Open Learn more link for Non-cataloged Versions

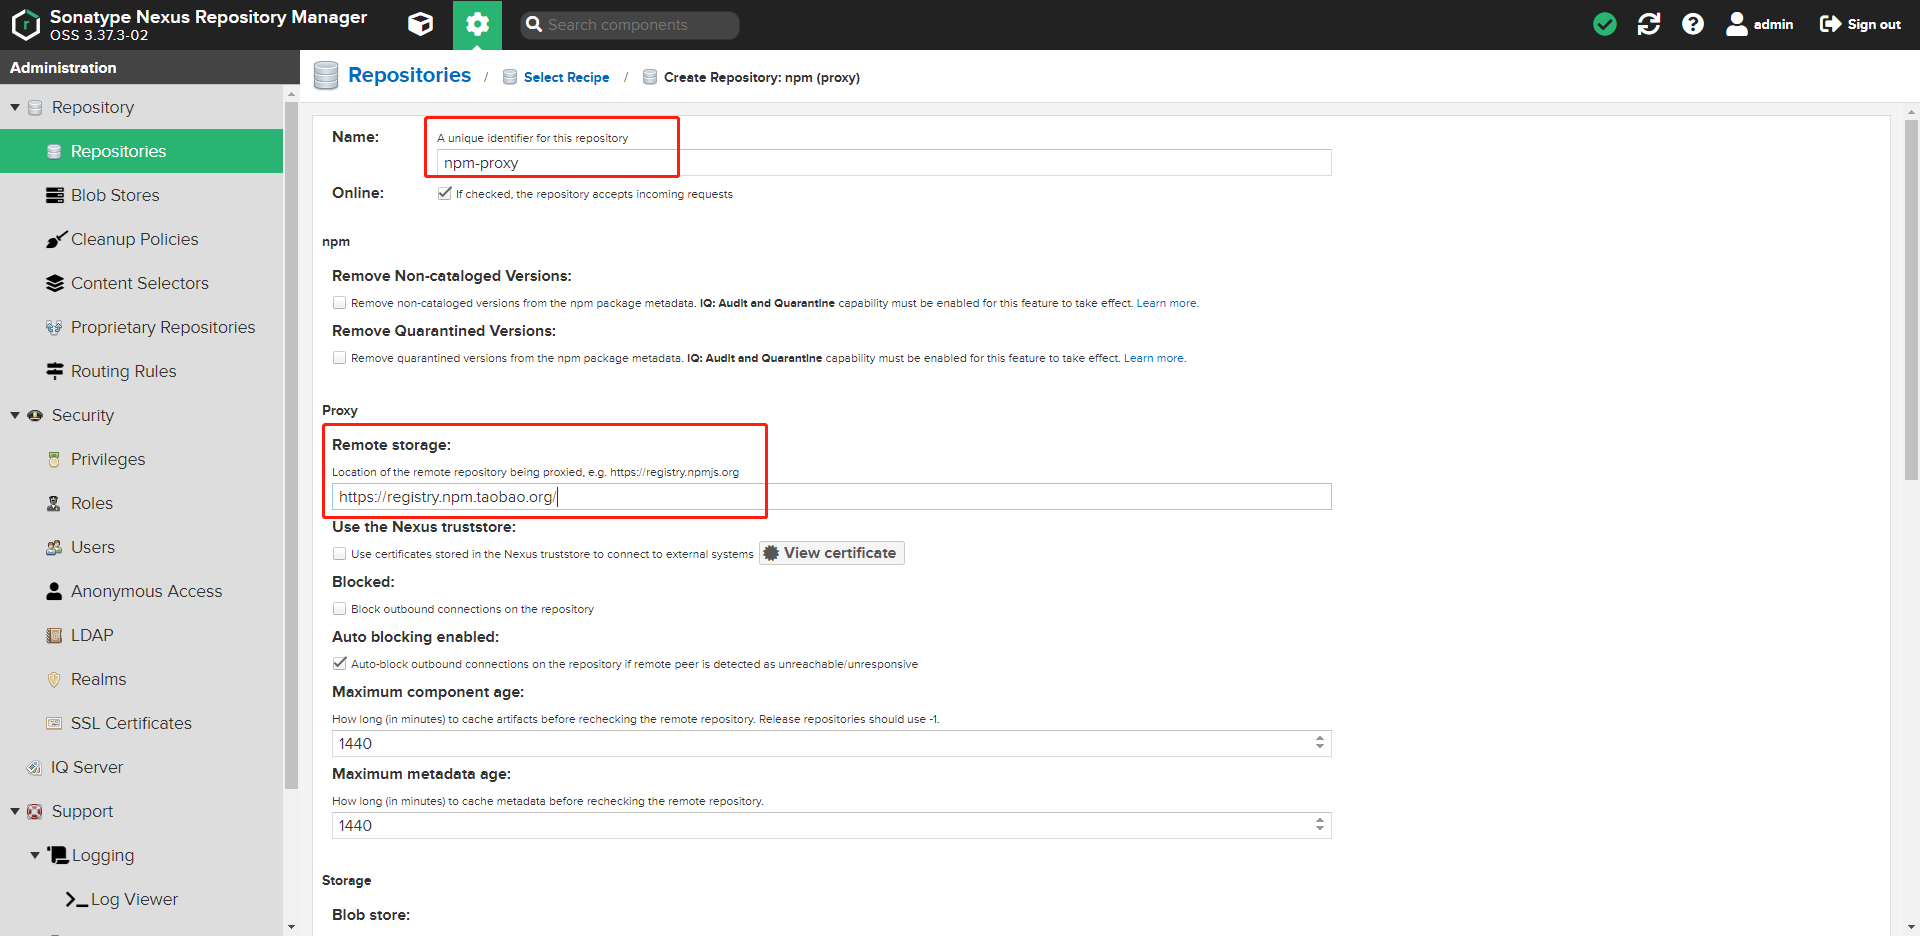coord(1166,303)
